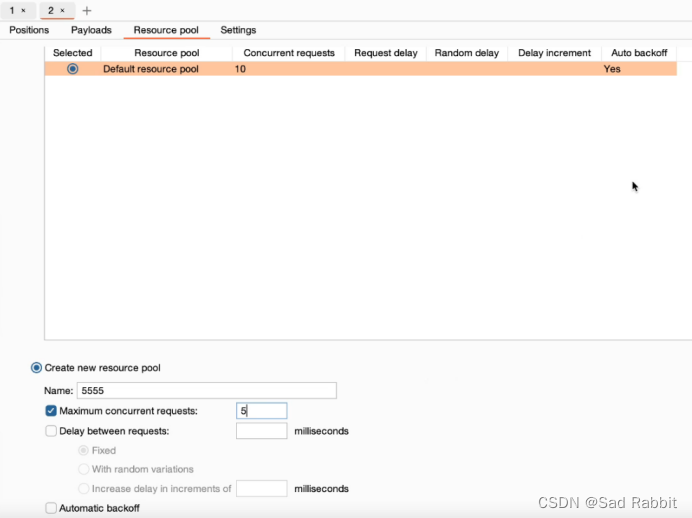Close attack tab 1
The image size is (692, 518).
(23, 11)
